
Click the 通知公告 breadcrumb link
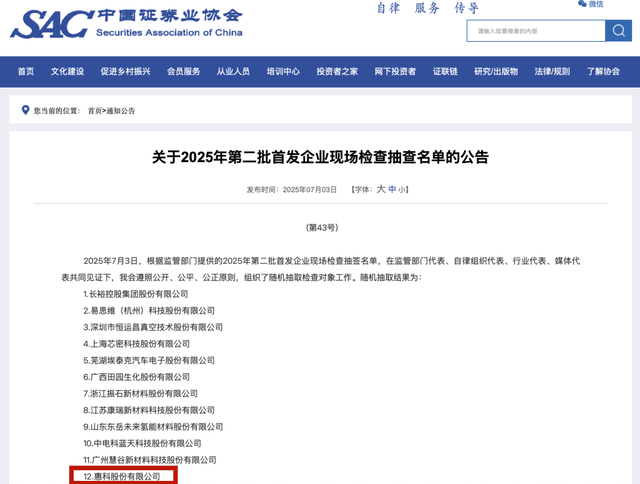[120, 111]
